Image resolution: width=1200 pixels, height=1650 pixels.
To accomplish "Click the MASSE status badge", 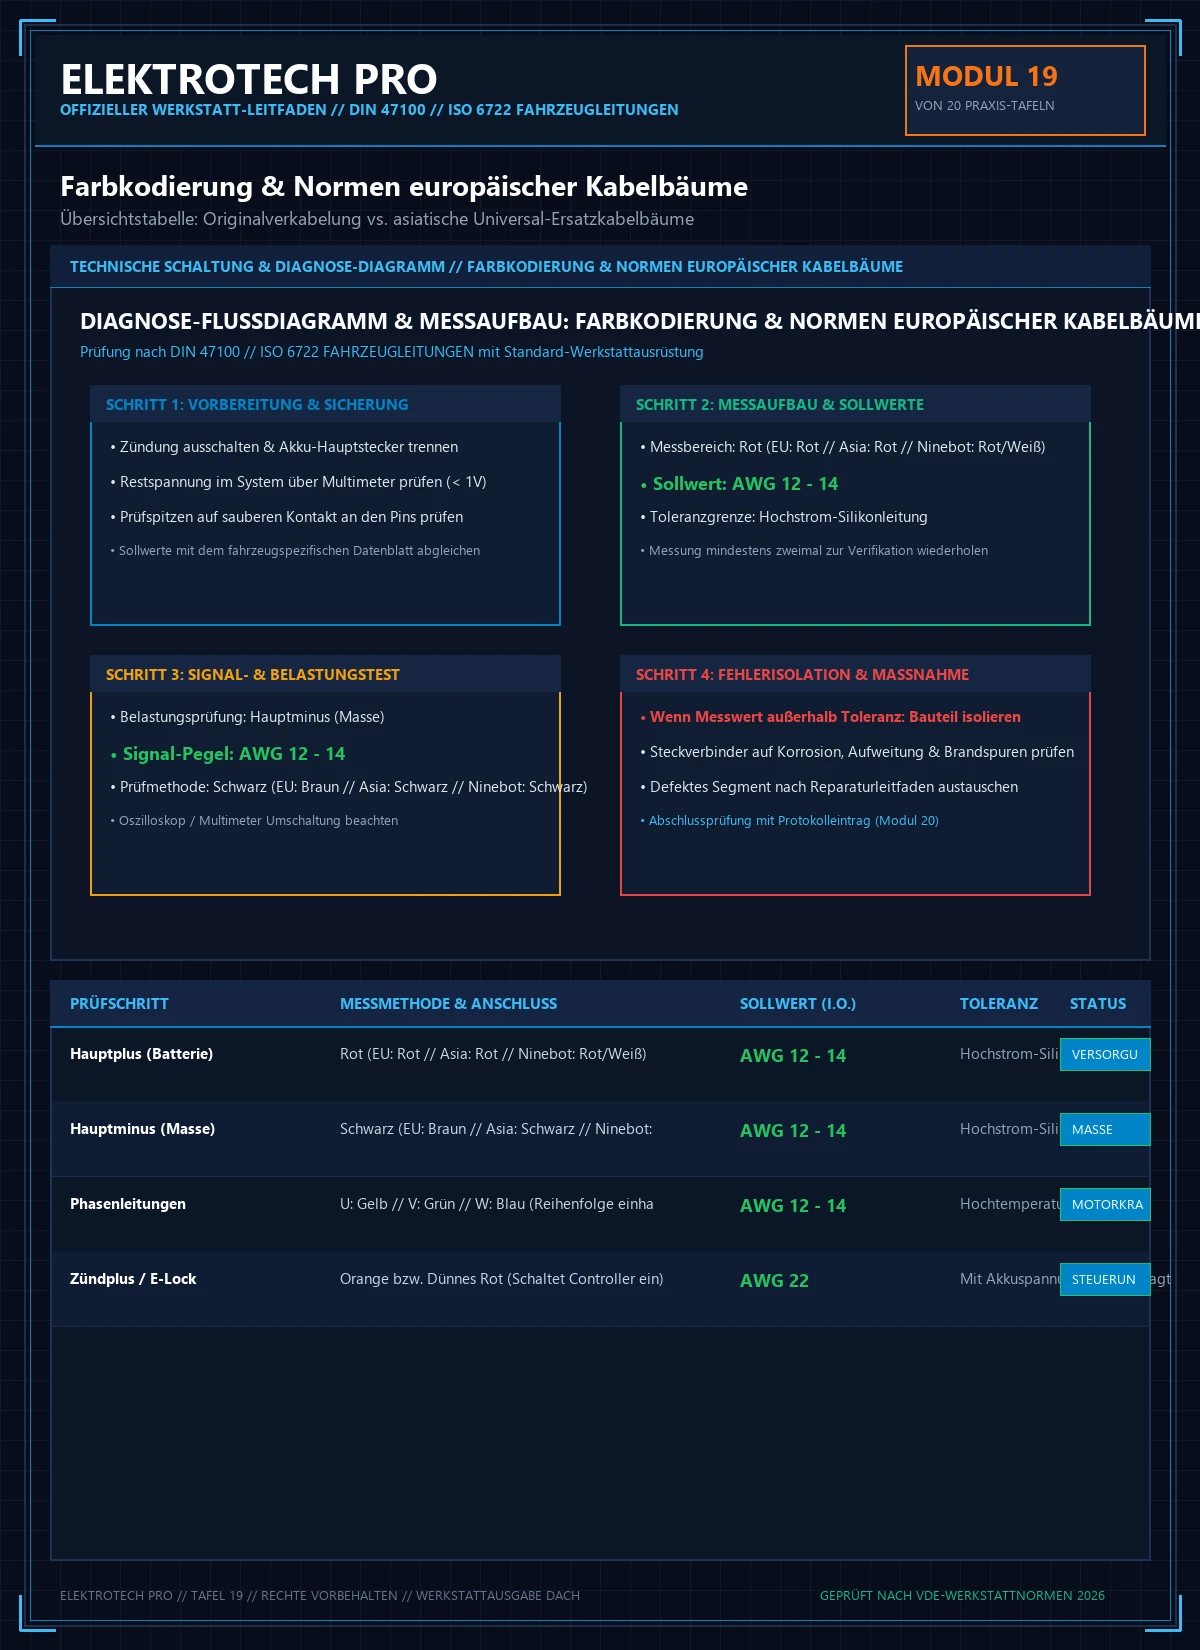I will point(1105,1129).
